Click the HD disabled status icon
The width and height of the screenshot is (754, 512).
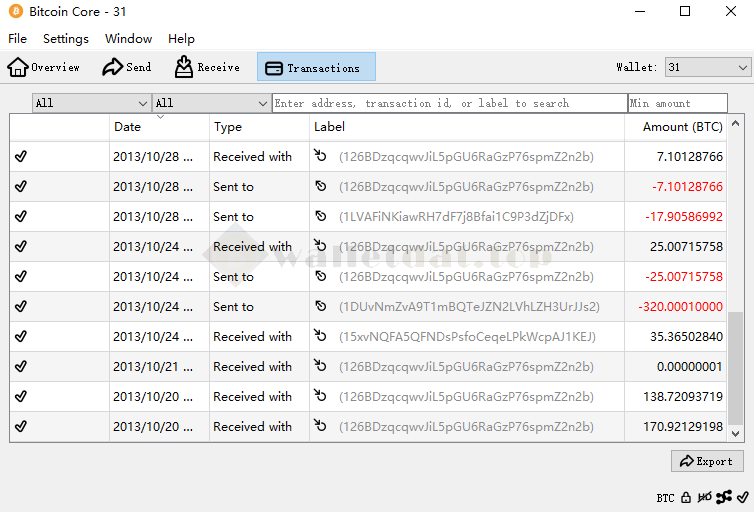coord(705,497)
